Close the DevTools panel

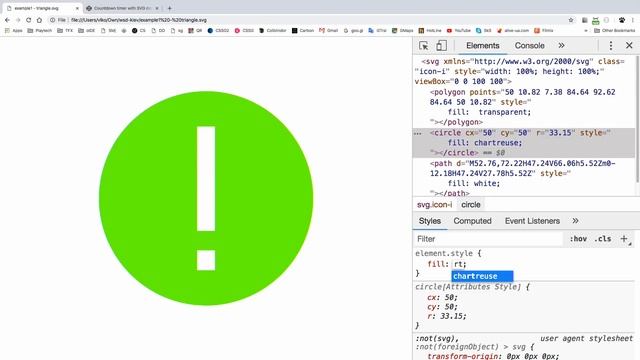tap(629, 45)
